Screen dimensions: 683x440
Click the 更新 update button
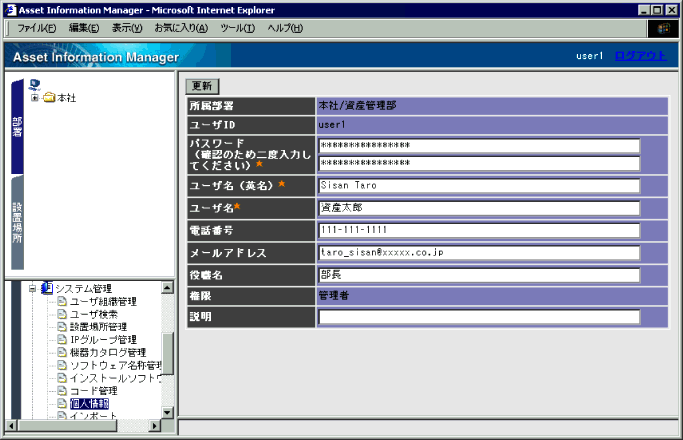coord(202,86)
